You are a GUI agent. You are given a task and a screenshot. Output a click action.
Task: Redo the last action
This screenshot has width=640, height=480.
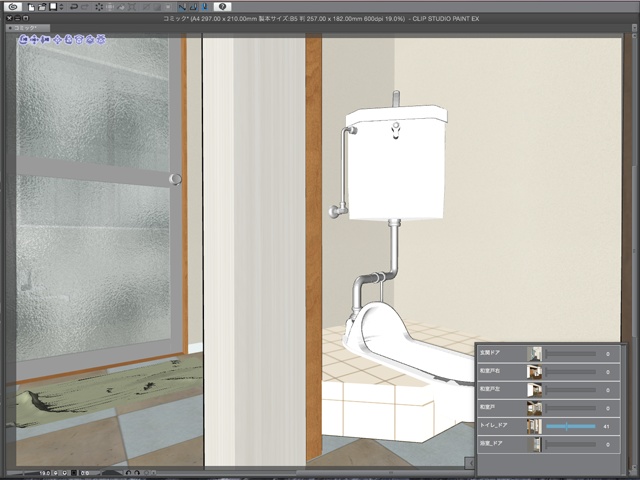click(85, 7)
